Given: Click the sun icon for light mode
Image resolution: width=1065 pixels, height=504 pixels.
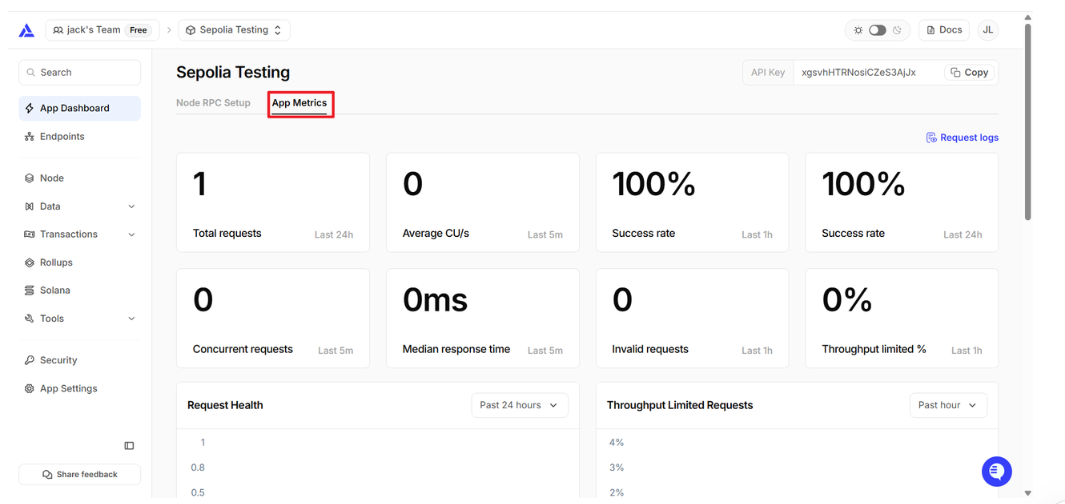Looking at the screenshot, I should tap(859, 31).
